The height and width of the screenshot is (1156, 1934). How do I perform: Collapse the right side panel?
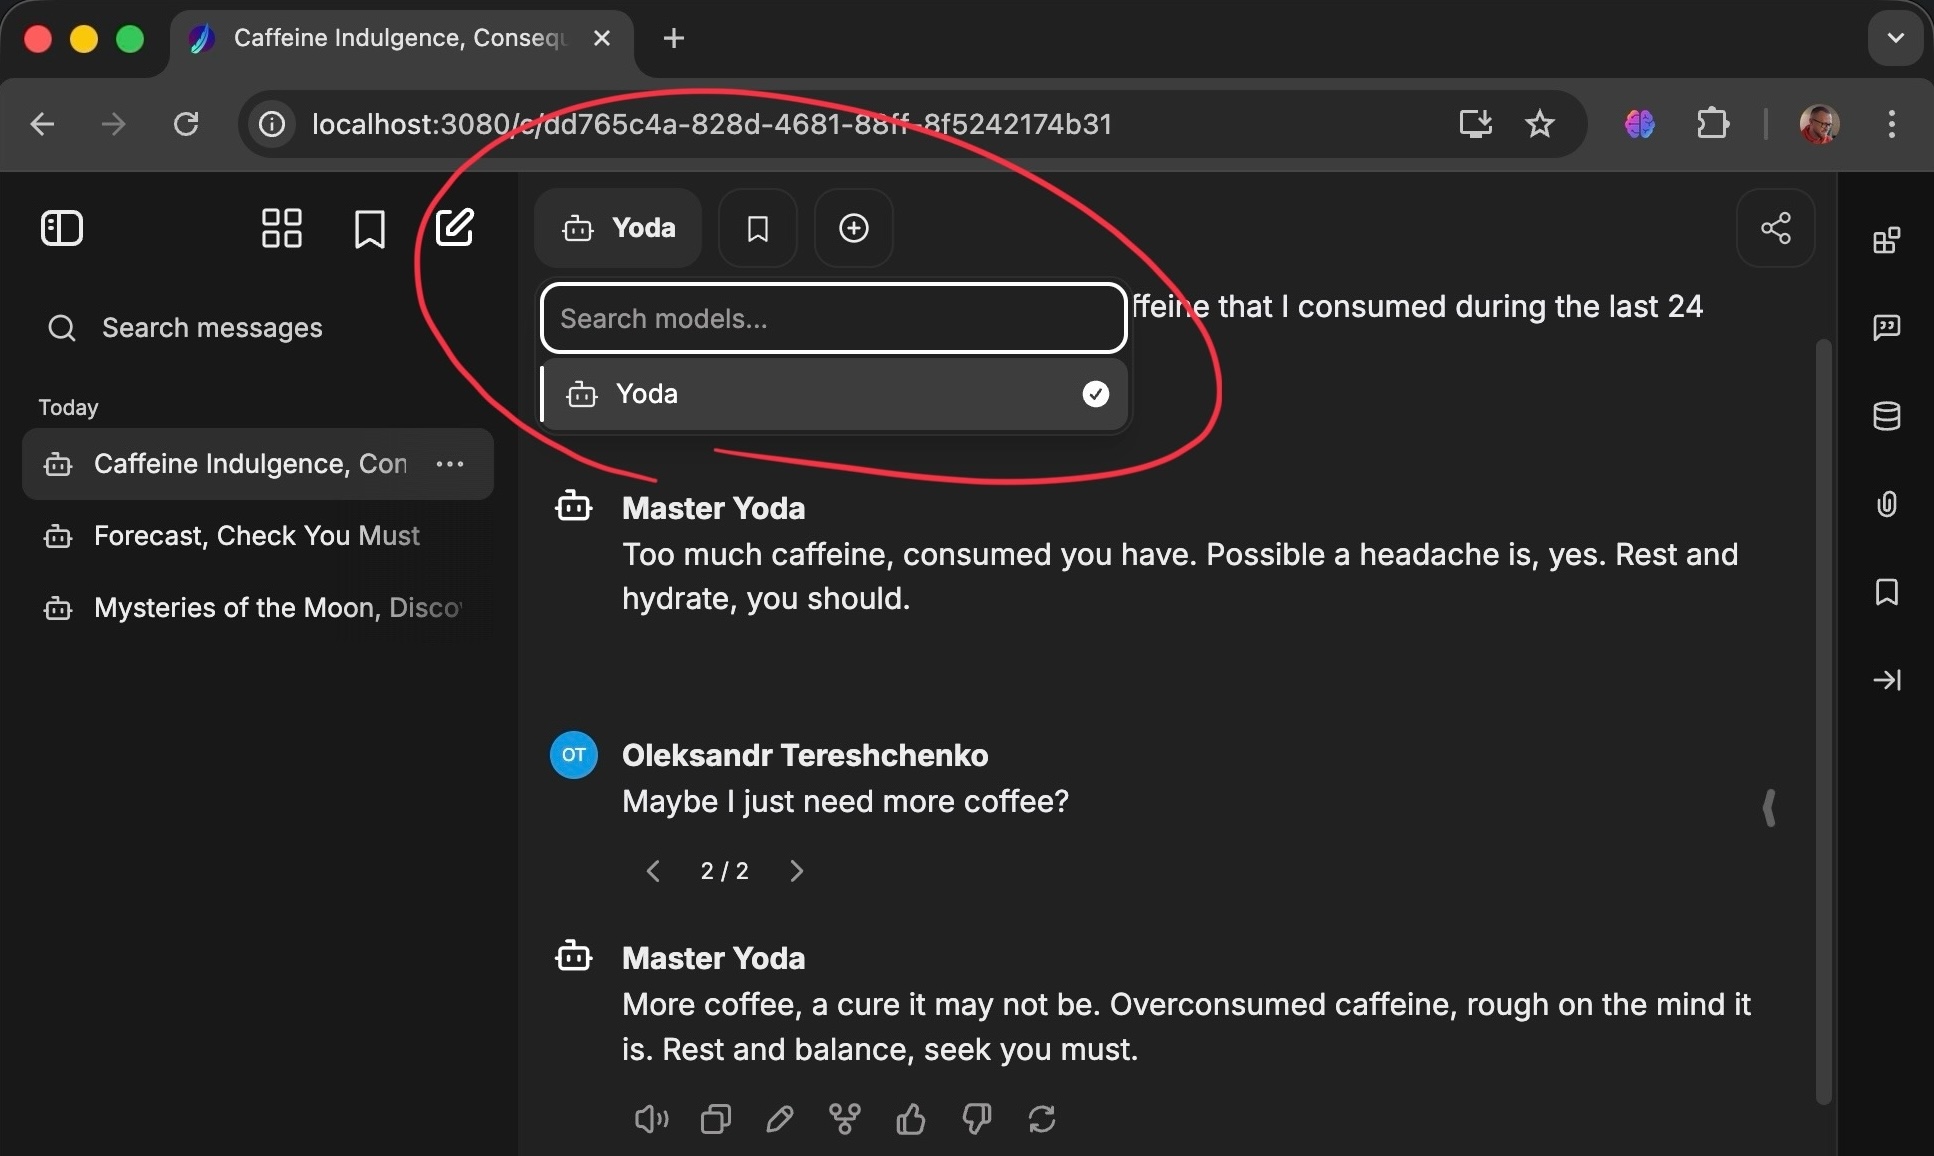point(1886,680)
